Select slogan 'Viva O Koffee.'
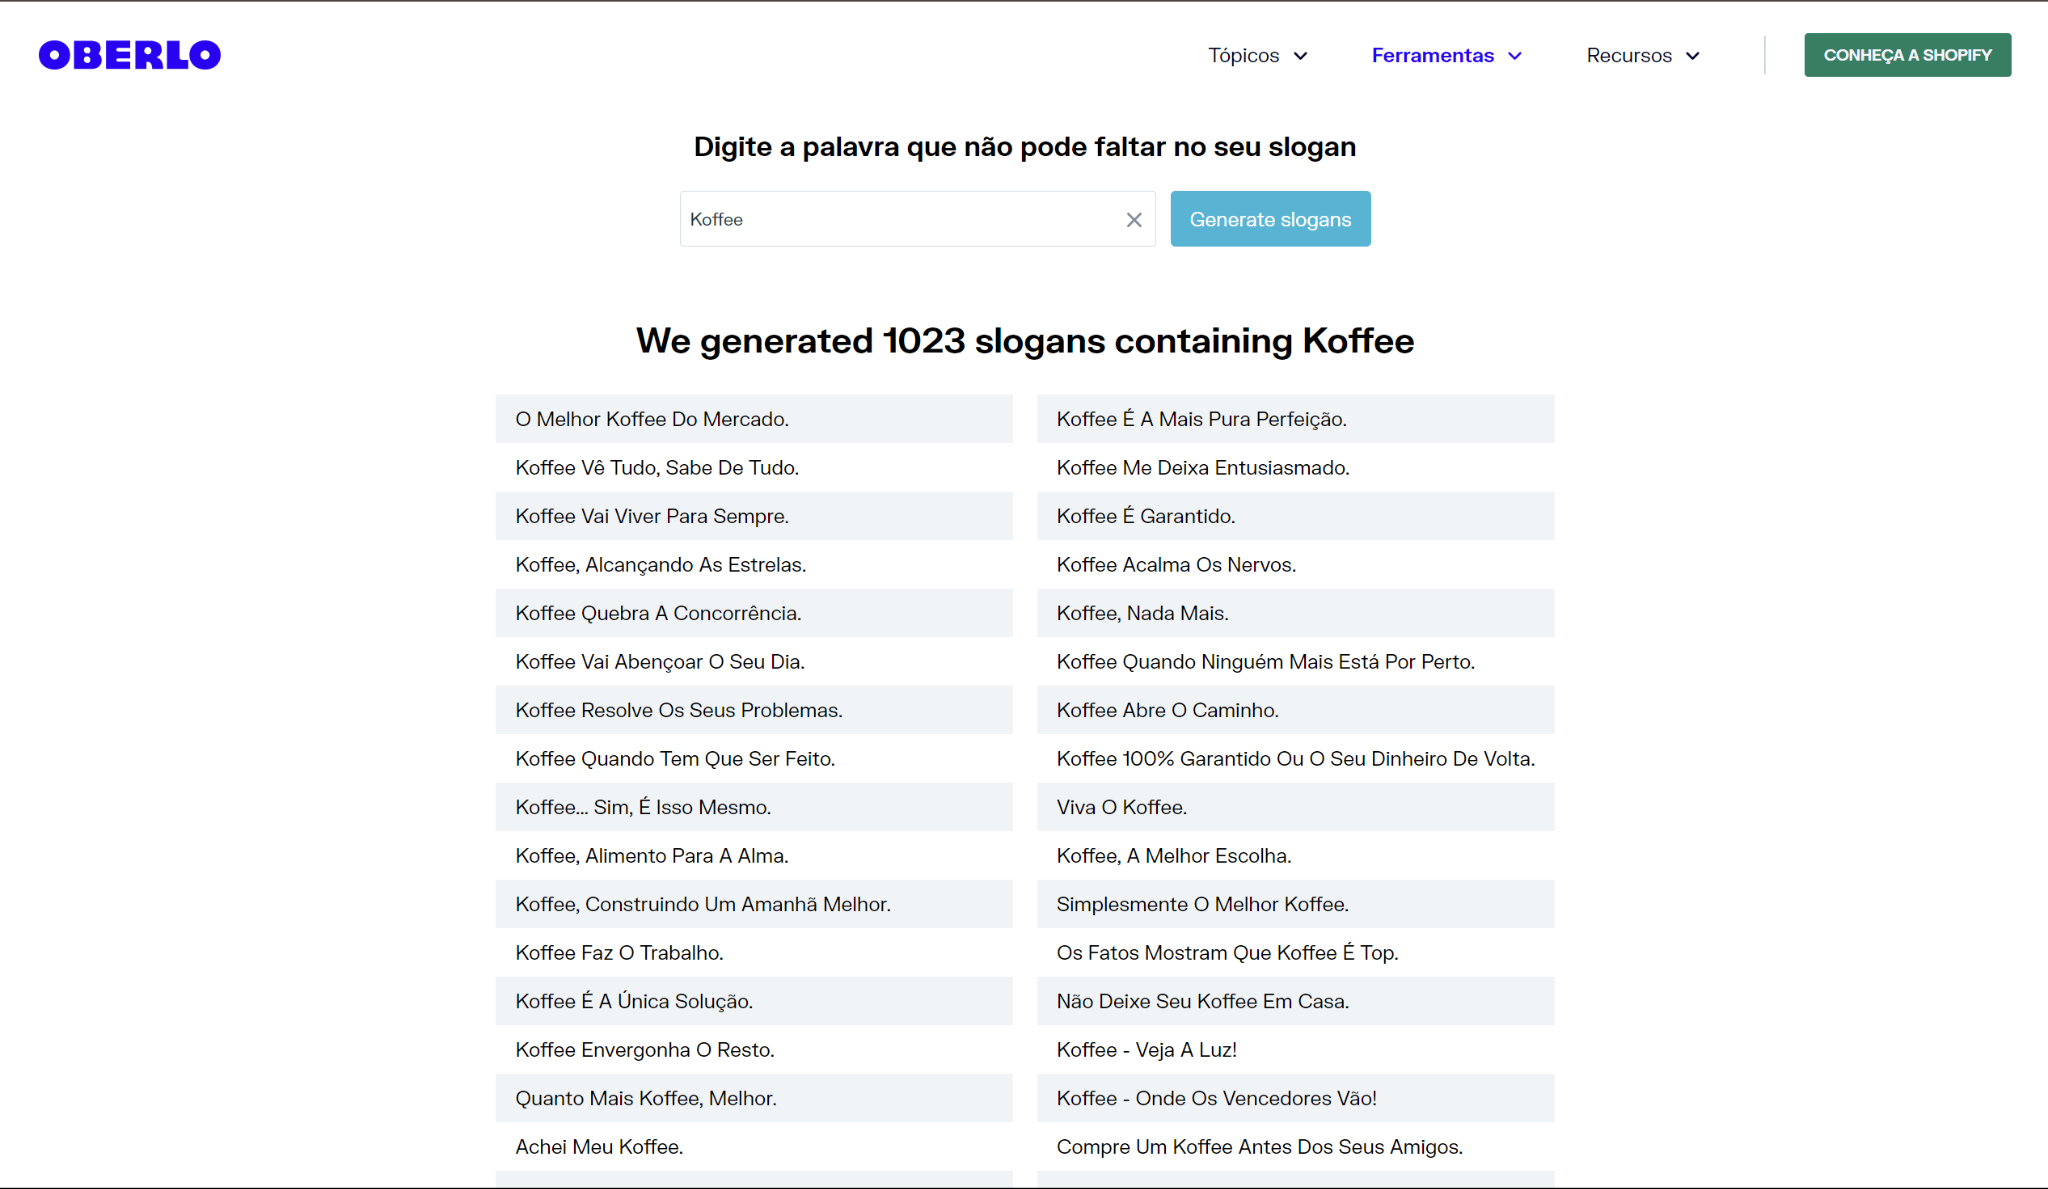This screenshot has width=2048, height=1189. pyautogui.click(x=1296, y=807)
